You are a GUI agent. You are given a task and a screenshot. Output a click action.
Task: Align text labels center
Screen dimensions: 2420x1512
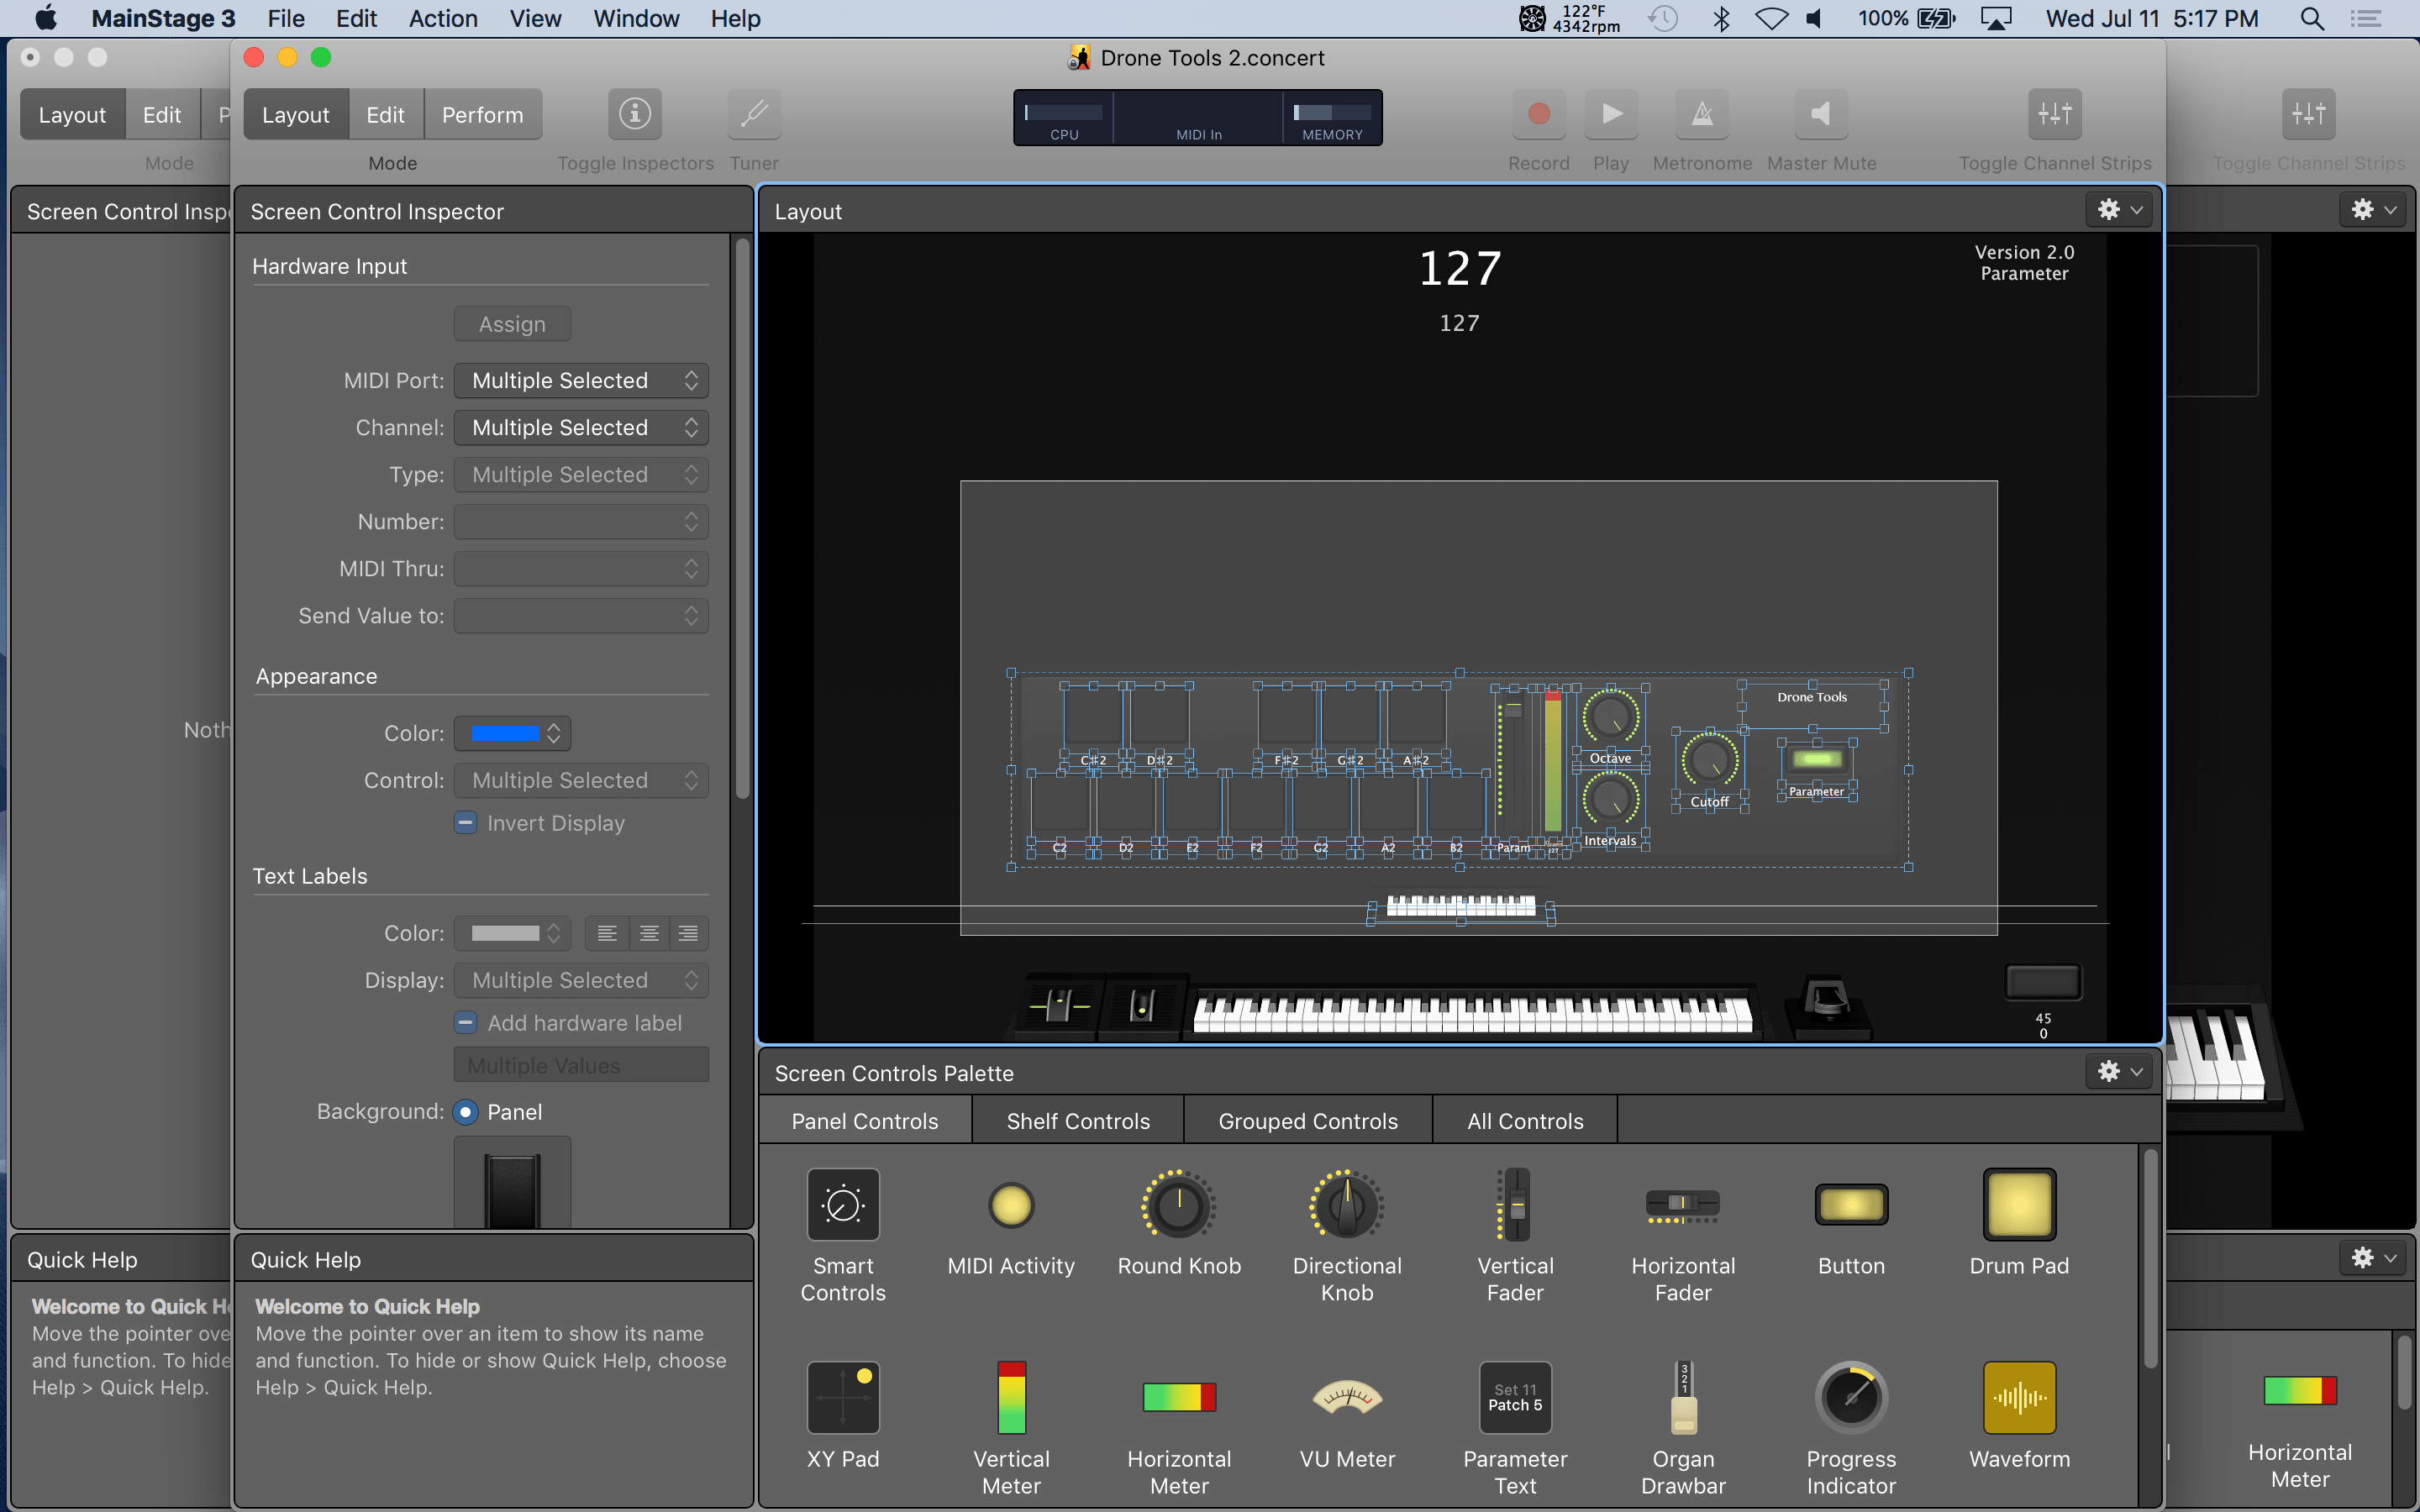tap(649, 933)
